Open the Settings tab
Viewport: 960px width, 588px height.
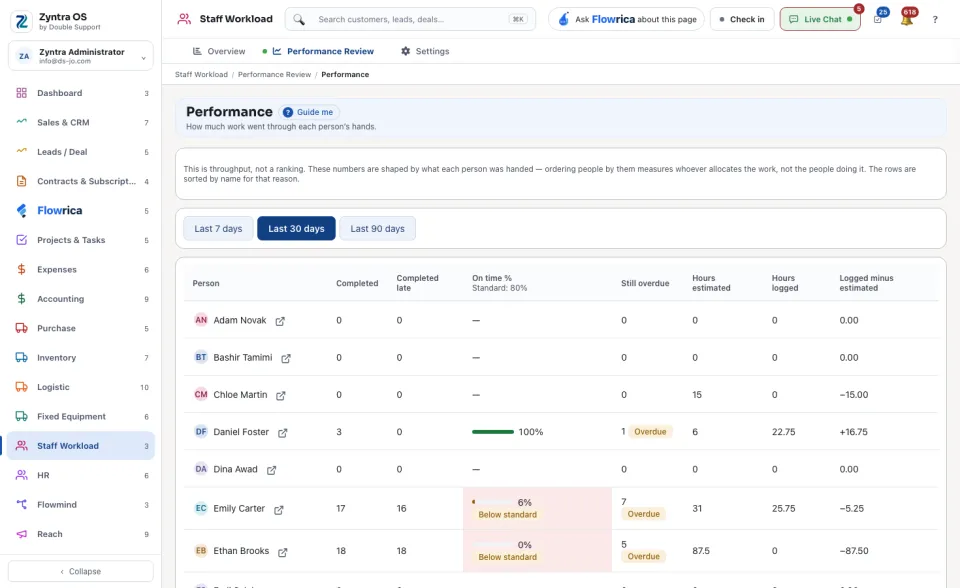(425, 51)
